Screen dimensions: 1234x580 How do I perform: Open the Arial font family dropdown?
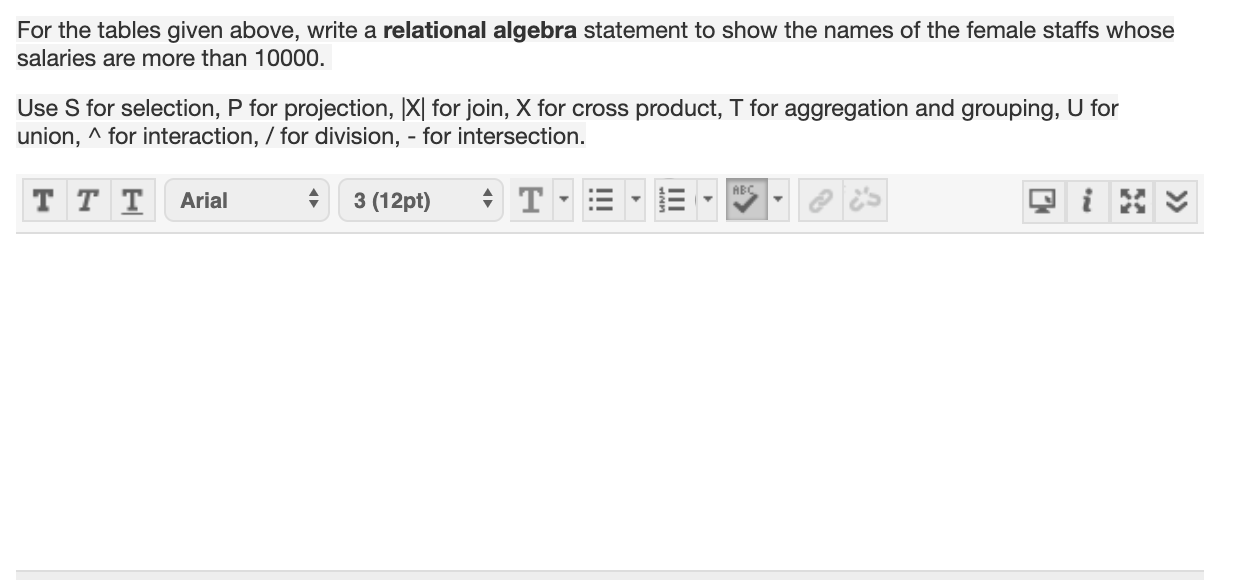(x=246, y=200)
